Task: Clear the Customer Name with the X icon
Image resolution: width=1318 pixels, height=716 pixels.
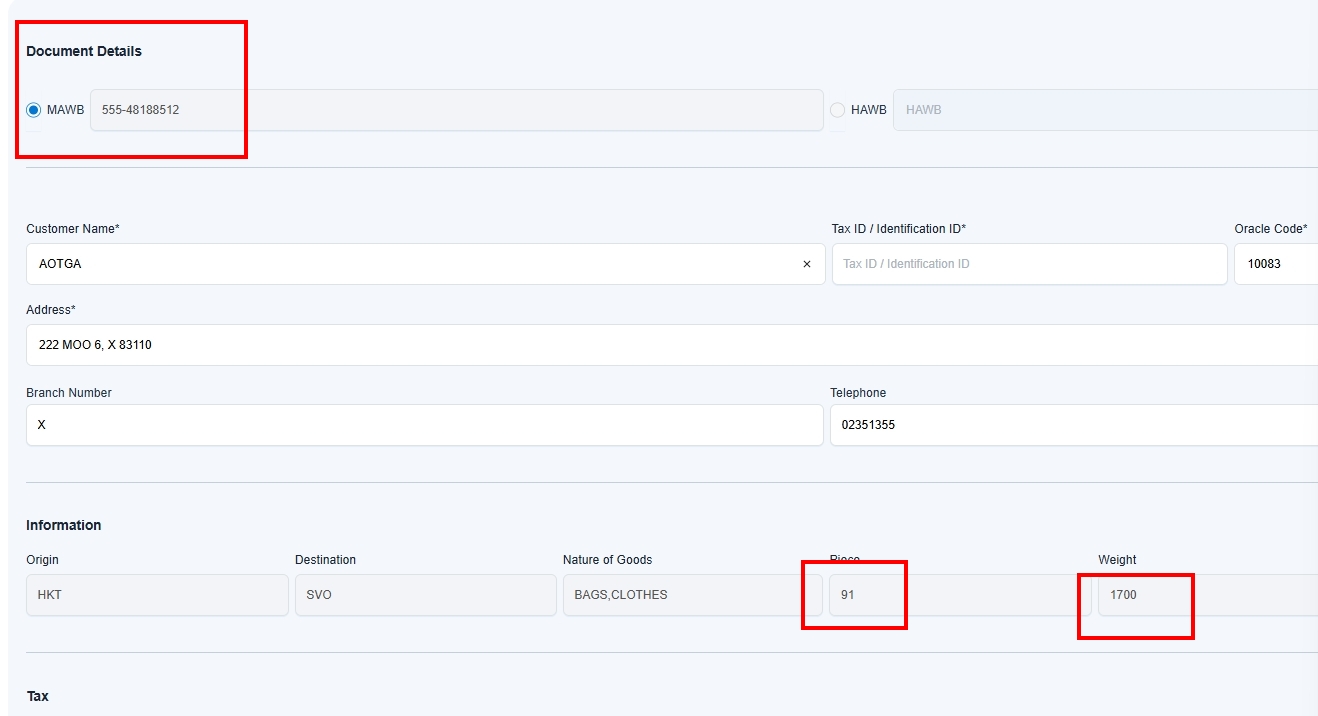Action: (807, 264)
